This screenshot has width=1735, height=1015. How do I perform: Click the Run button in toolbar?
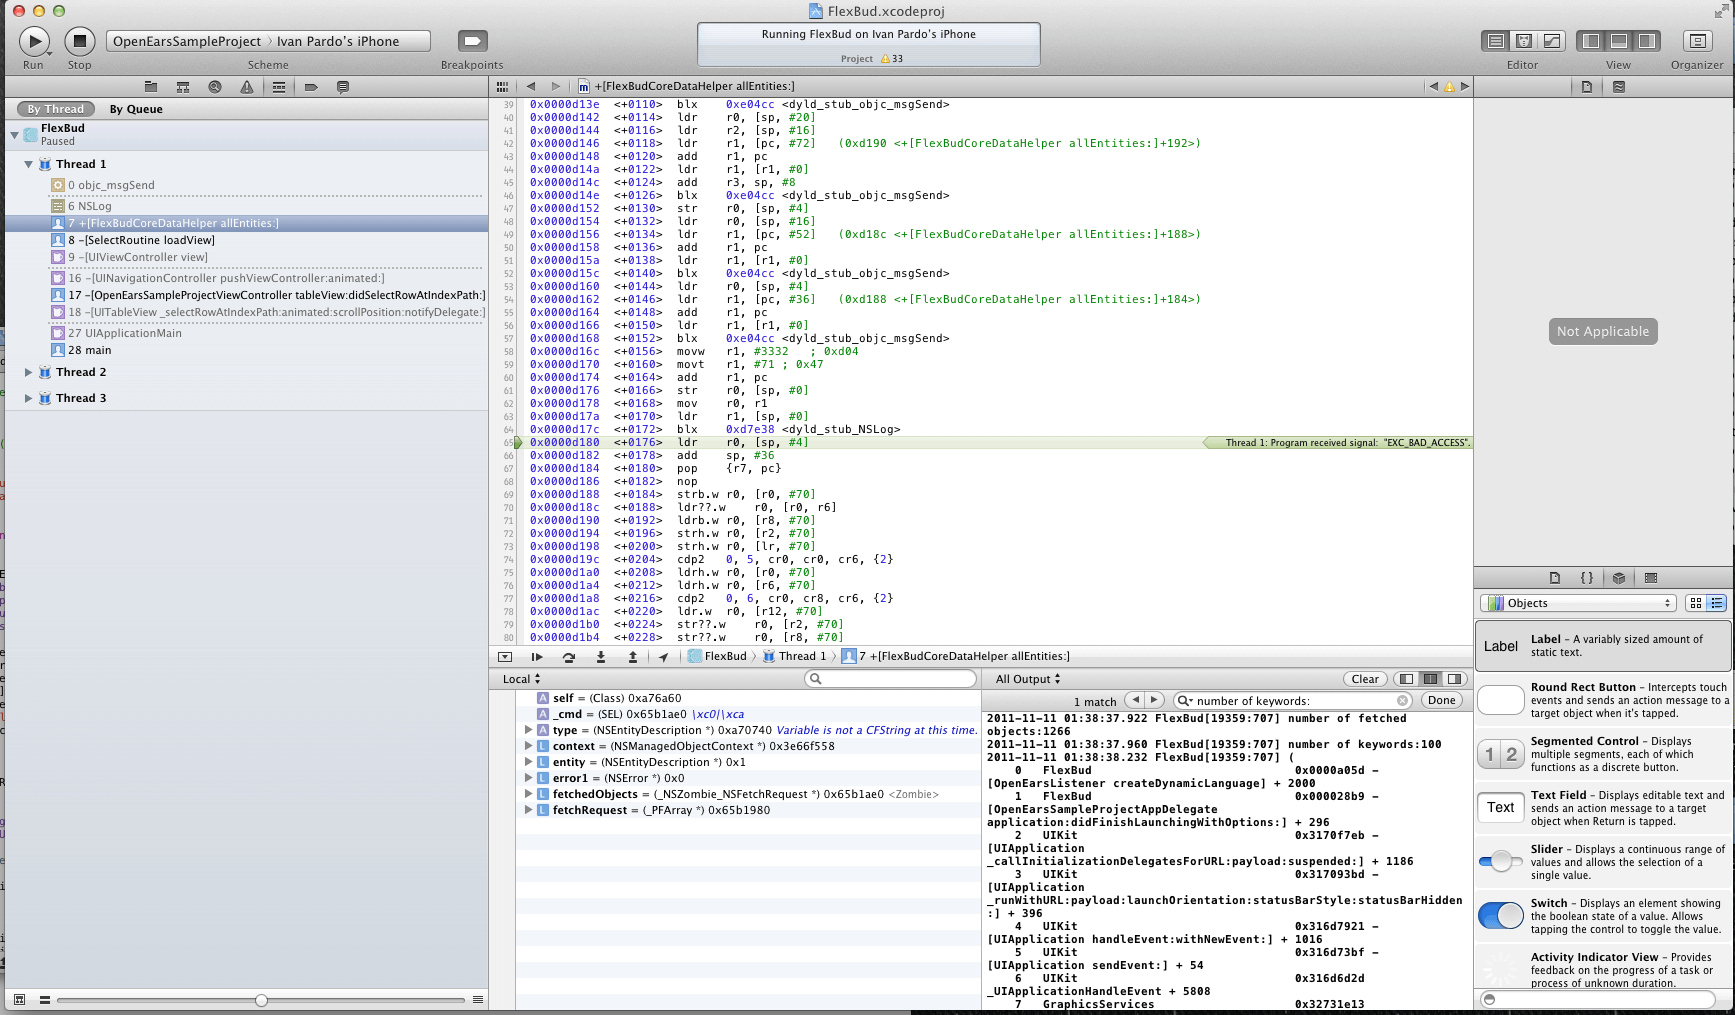[x=34, y=41]
